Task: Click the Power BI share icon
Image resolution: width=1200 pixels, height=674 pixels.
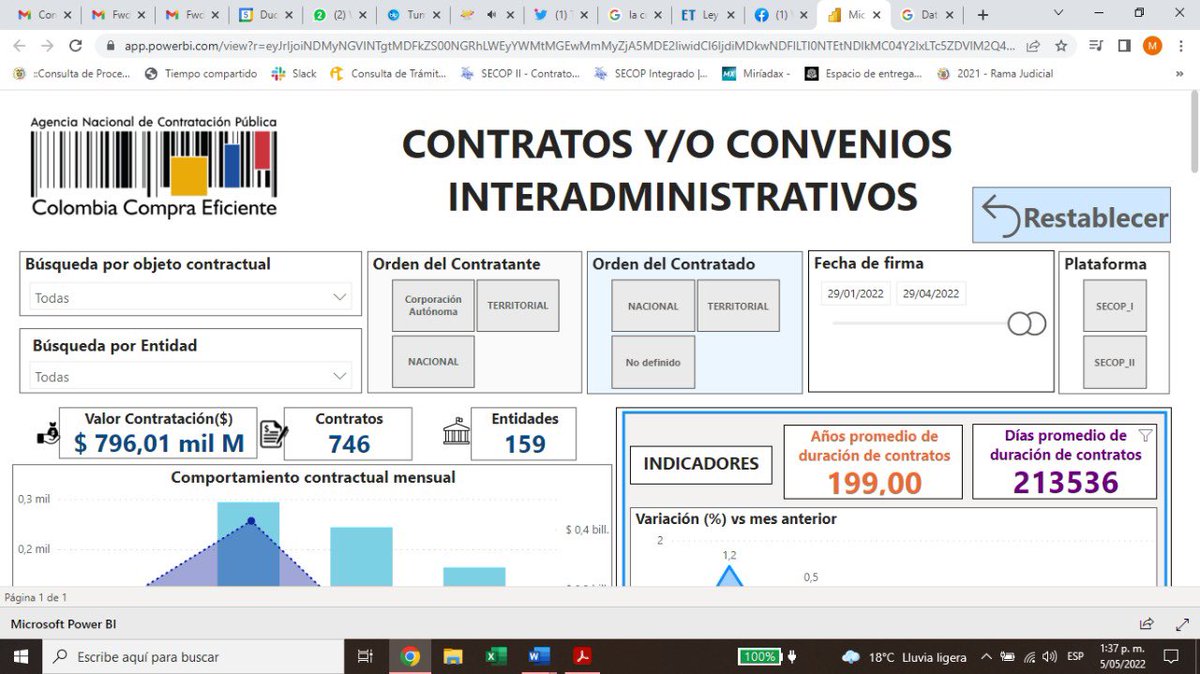Action: pyautogui.click(x=1147, y=623)
